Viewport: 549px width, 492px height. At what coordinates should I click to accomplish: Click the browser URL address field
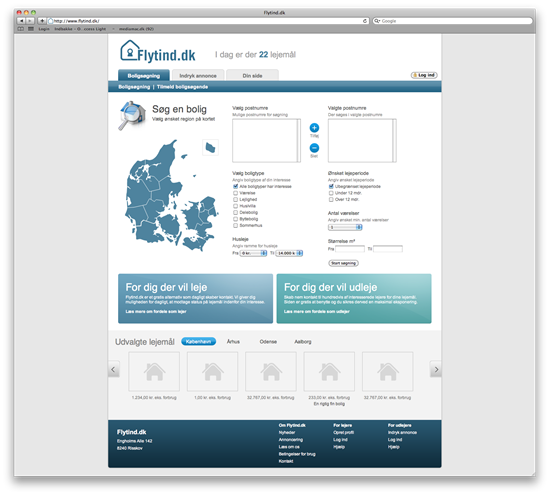tap(208, 21)
